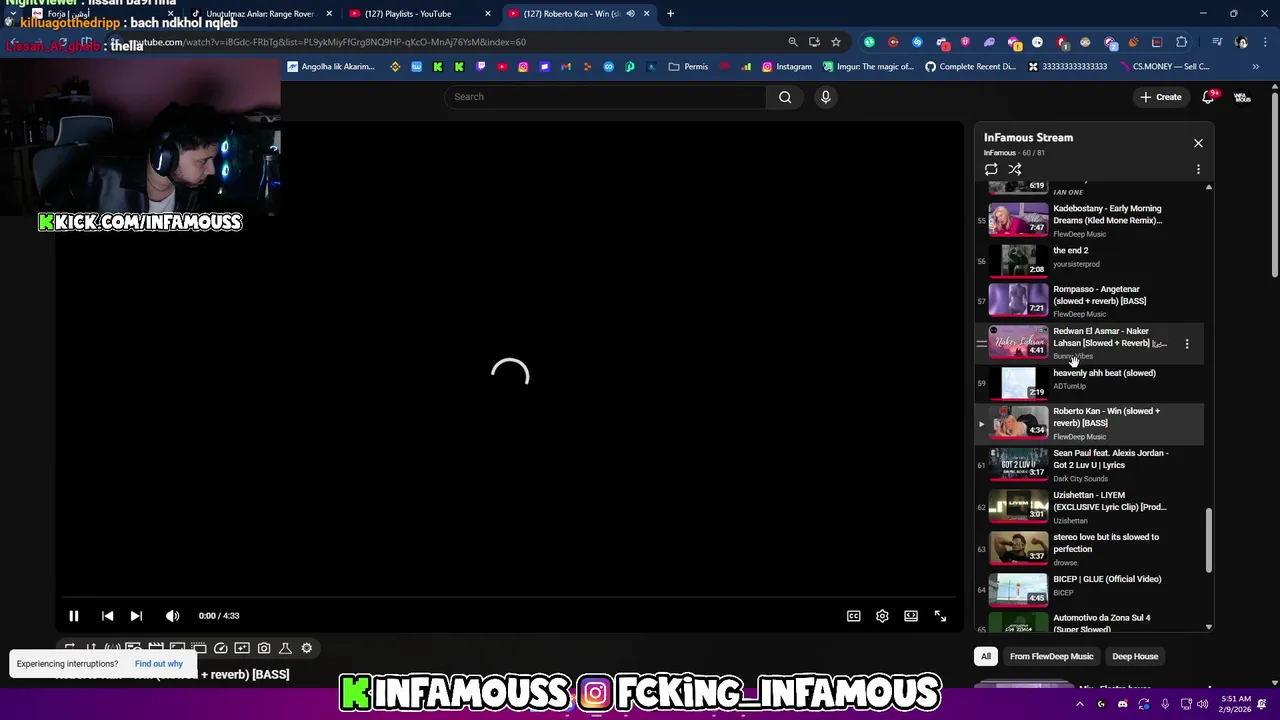This screenshot has height=720, width=1280.
Task: Open a new browser tab with the plus button
Action: pos(670,14)
